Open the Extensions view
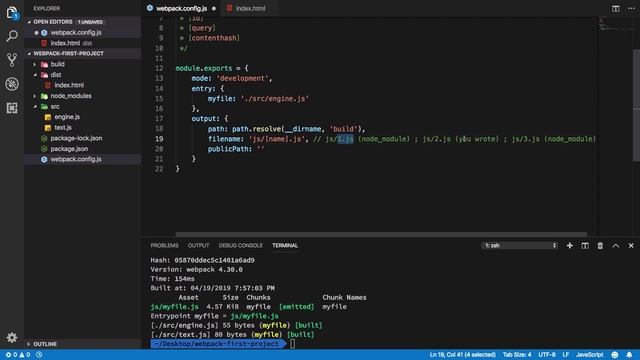 pos(12,108)
